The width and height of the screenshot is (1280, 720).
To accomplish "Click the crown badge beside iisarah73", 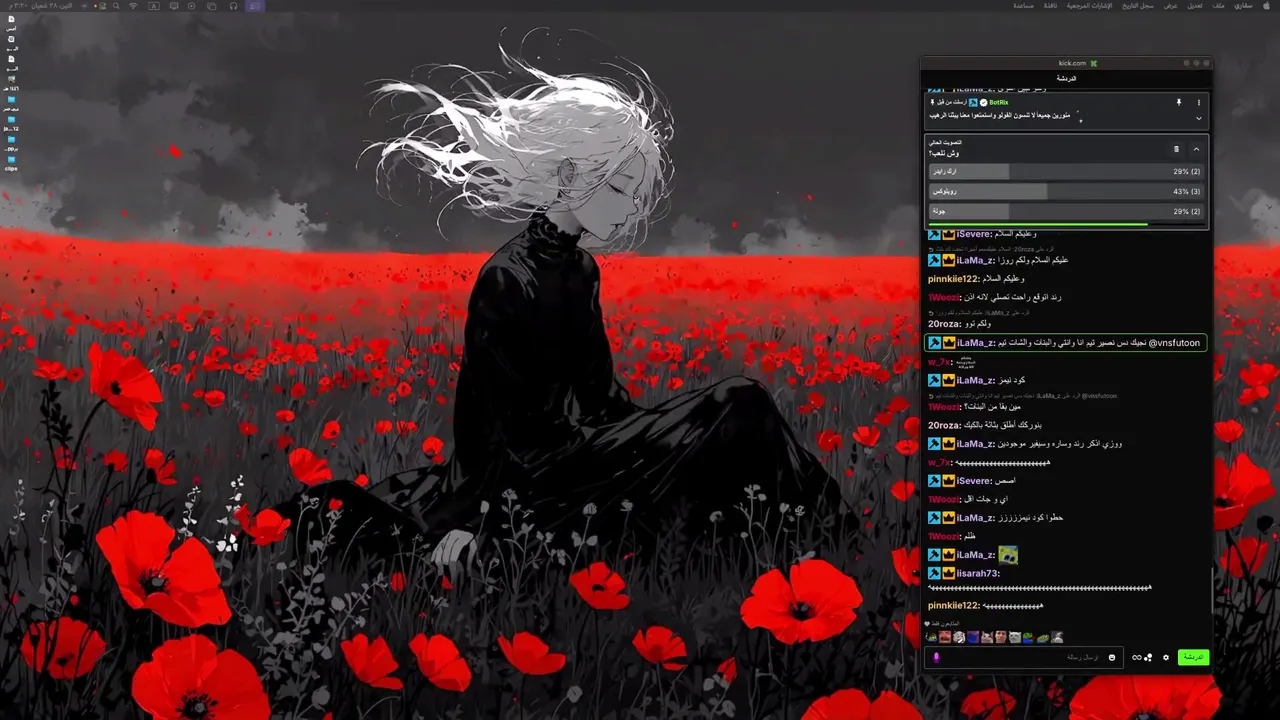I will click(949, 573).
